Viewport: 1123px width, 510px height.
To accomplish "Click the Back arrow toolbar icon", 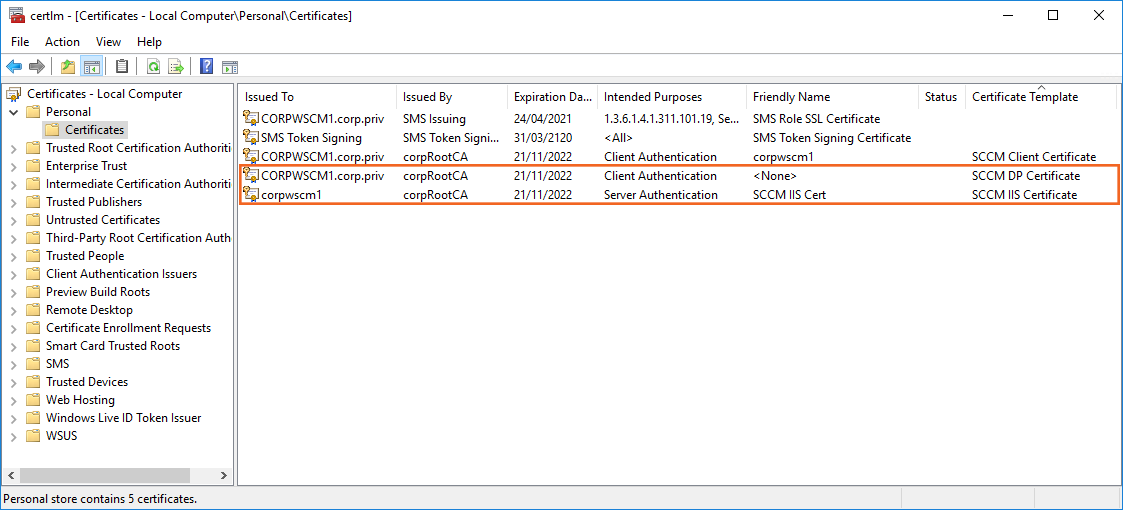I will pyautogui.click(x=14, y=67).
